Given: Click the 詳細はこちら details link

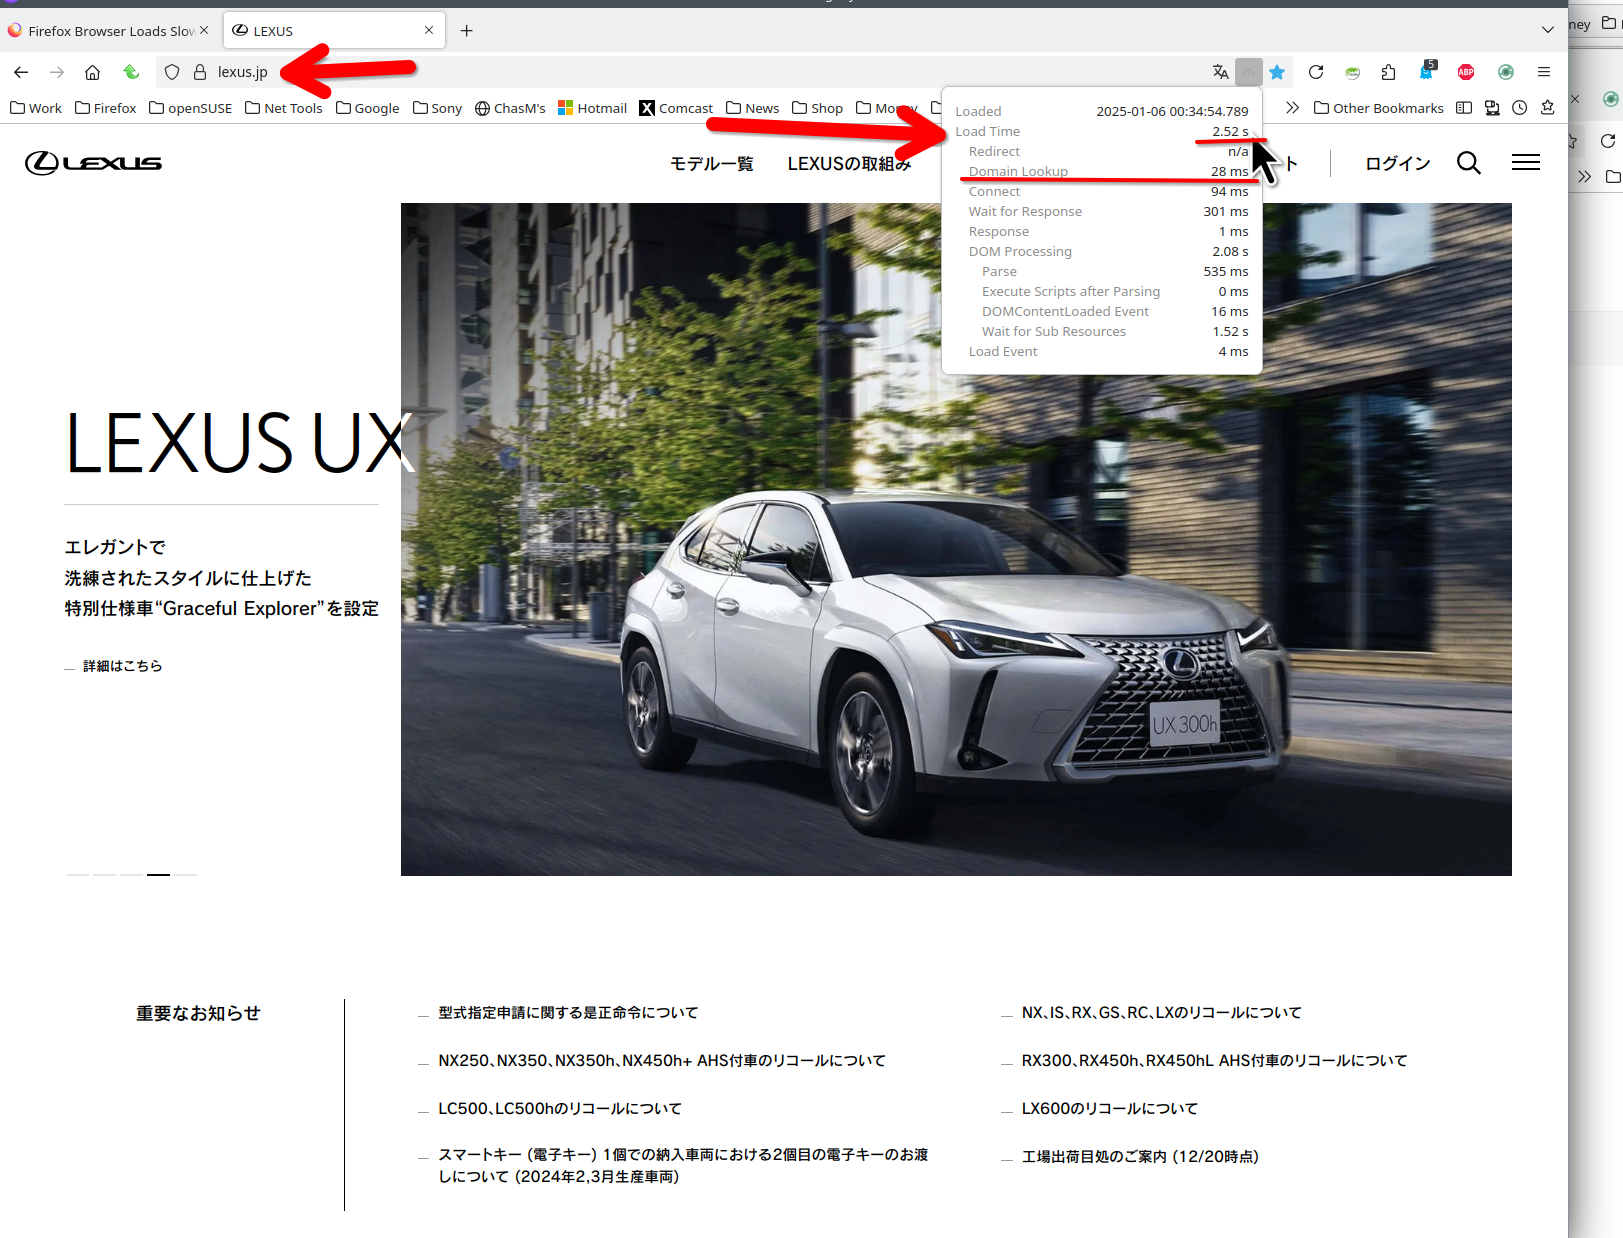Looking at the screenshot, I should click(122, 666).
